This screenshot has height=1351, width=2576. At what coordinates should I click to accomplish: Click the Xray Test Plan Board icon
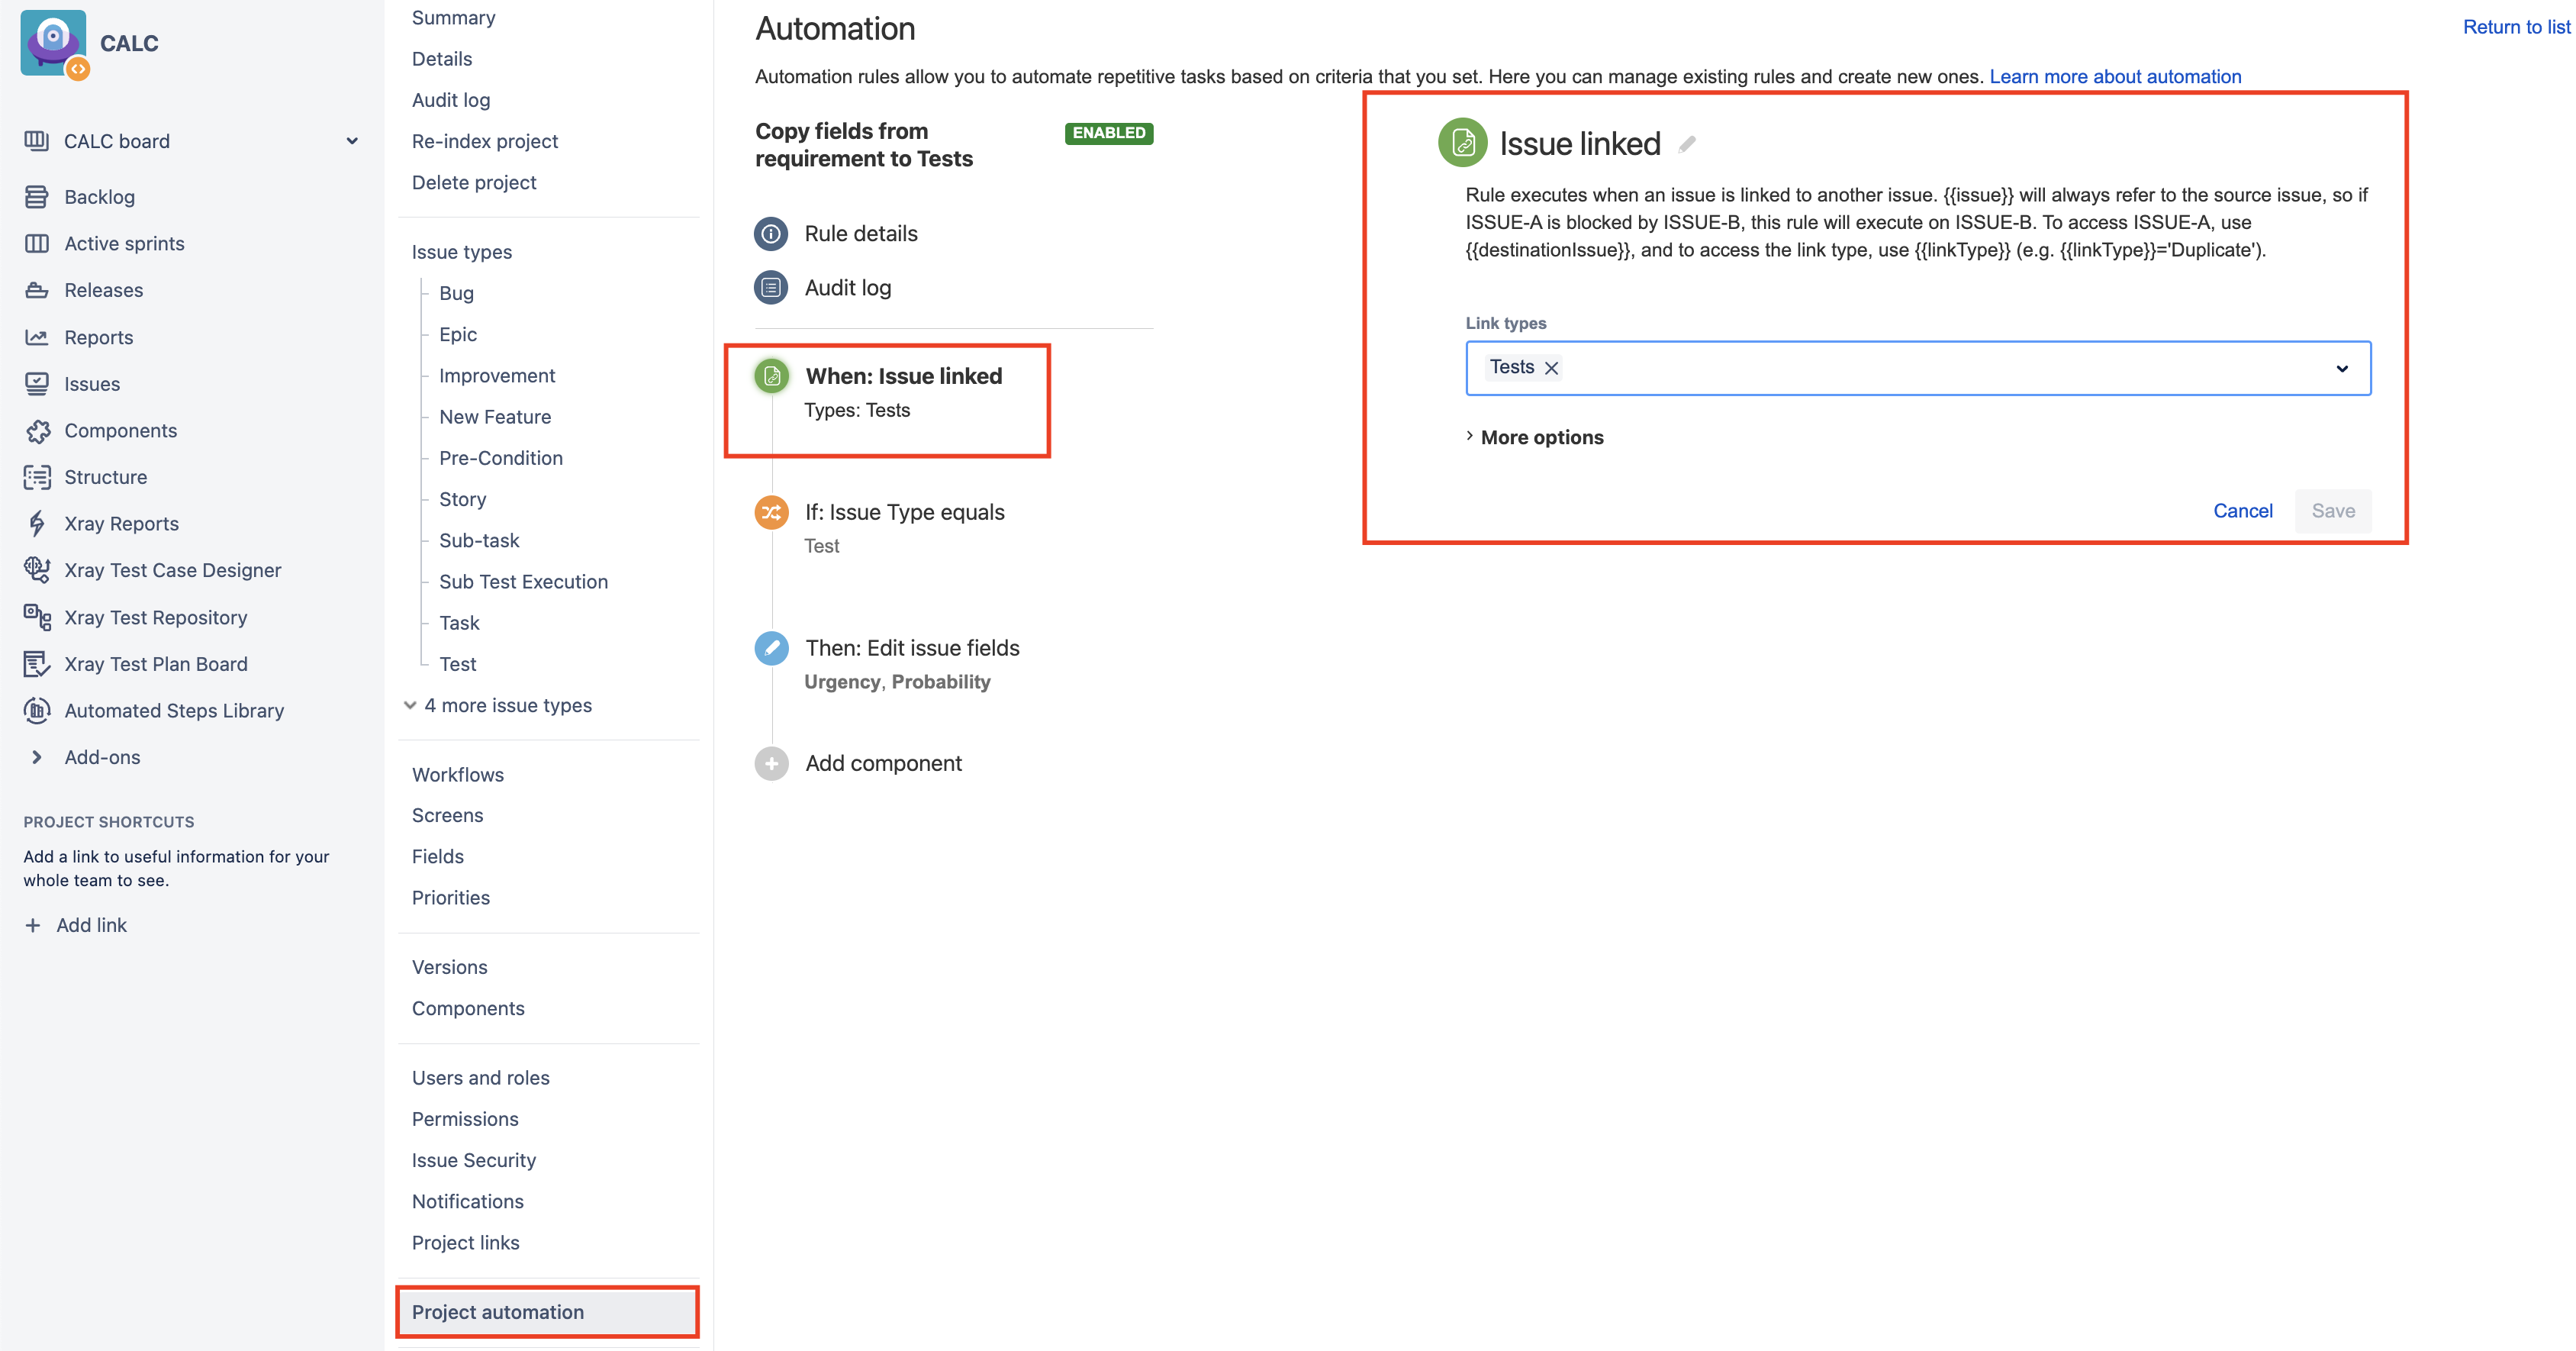coord(36,664)
